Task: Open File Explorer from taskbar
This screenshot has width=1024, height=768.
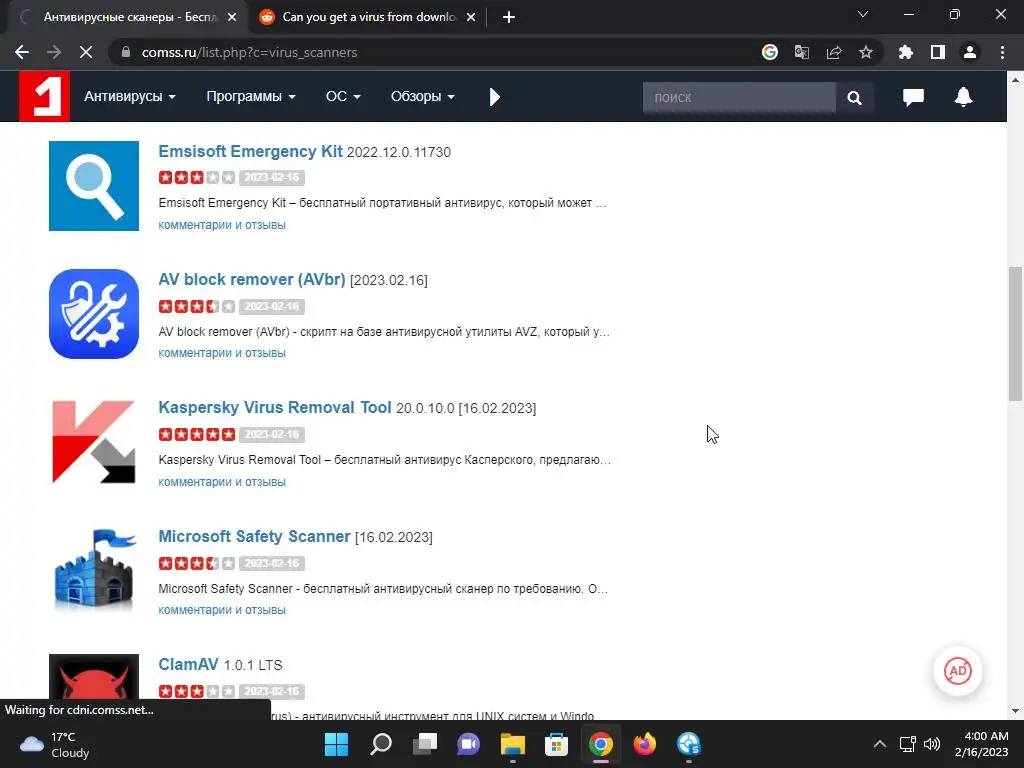Action: pyautogui.click(x=513, y=744)
